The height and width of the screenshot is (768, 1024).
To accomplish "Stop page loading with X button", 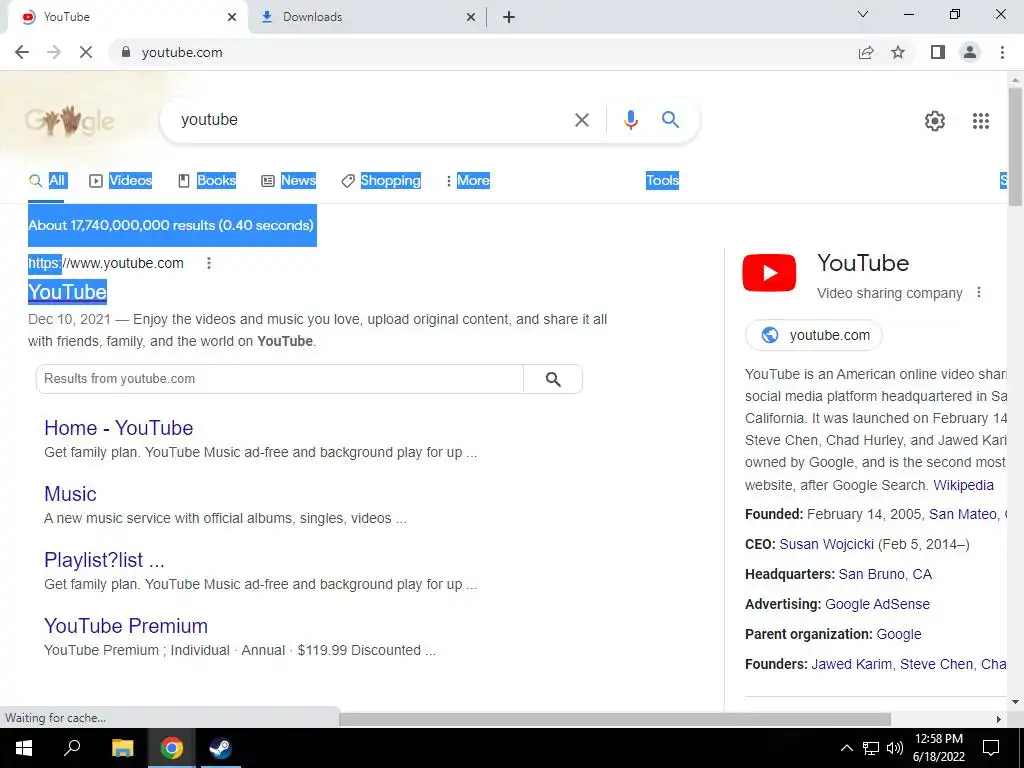I will click(x=86, y=52).
